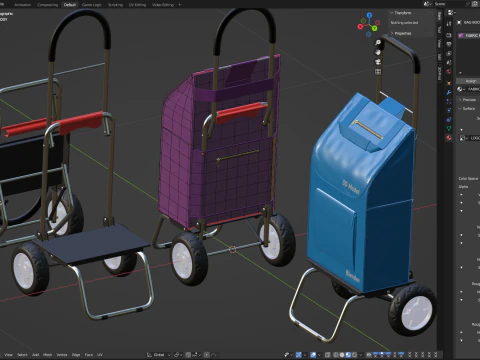This screenshot has height=360, width=480.
Task: Open the Object Data green triangle tab
Action: [x=449, y=128]
